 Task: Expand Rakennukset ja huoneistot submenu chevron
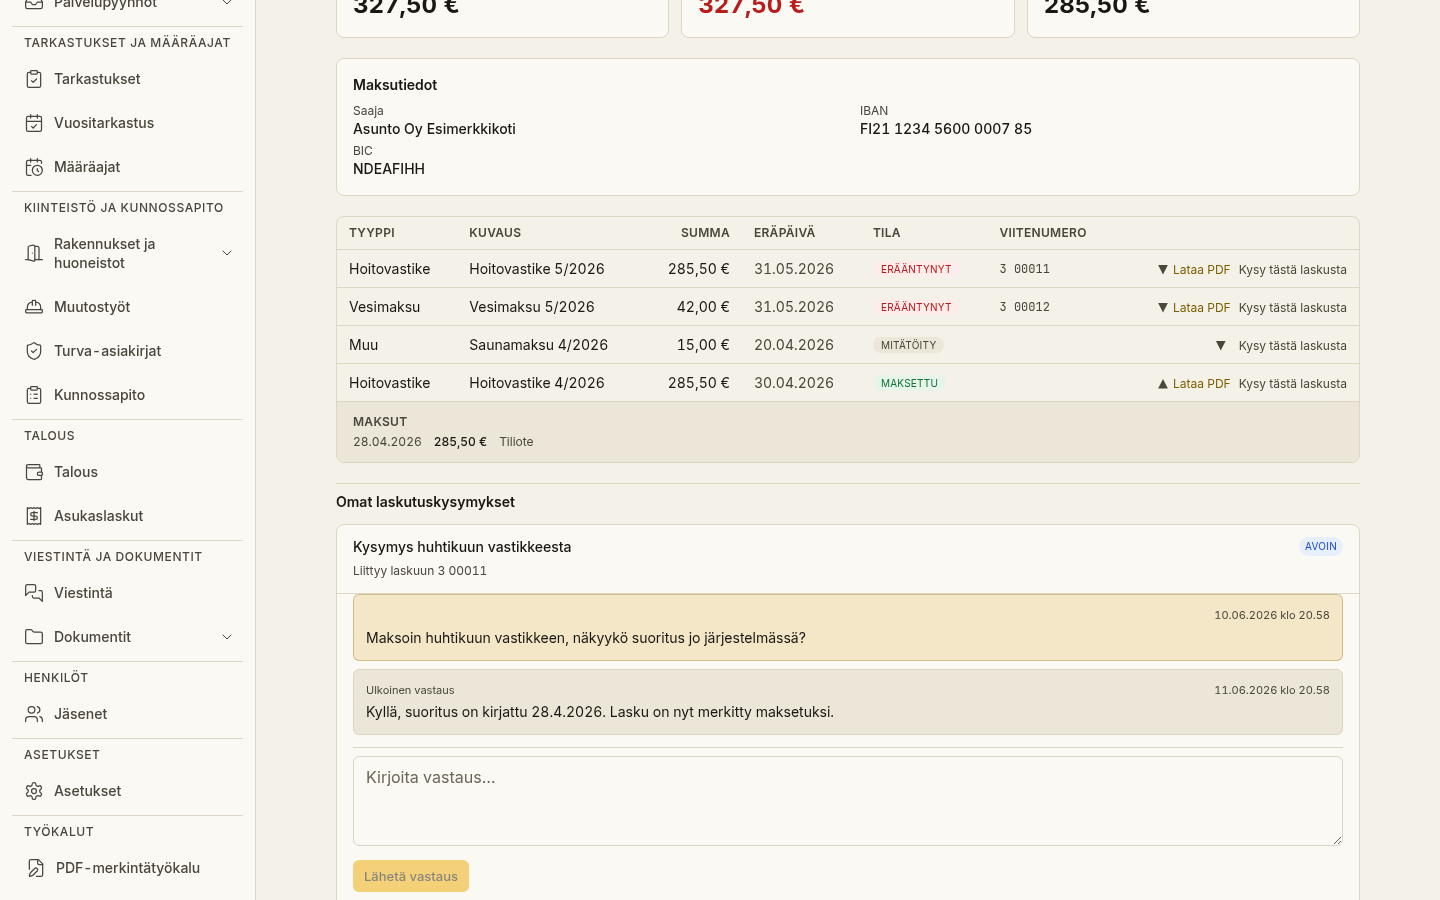pos(227,253)
